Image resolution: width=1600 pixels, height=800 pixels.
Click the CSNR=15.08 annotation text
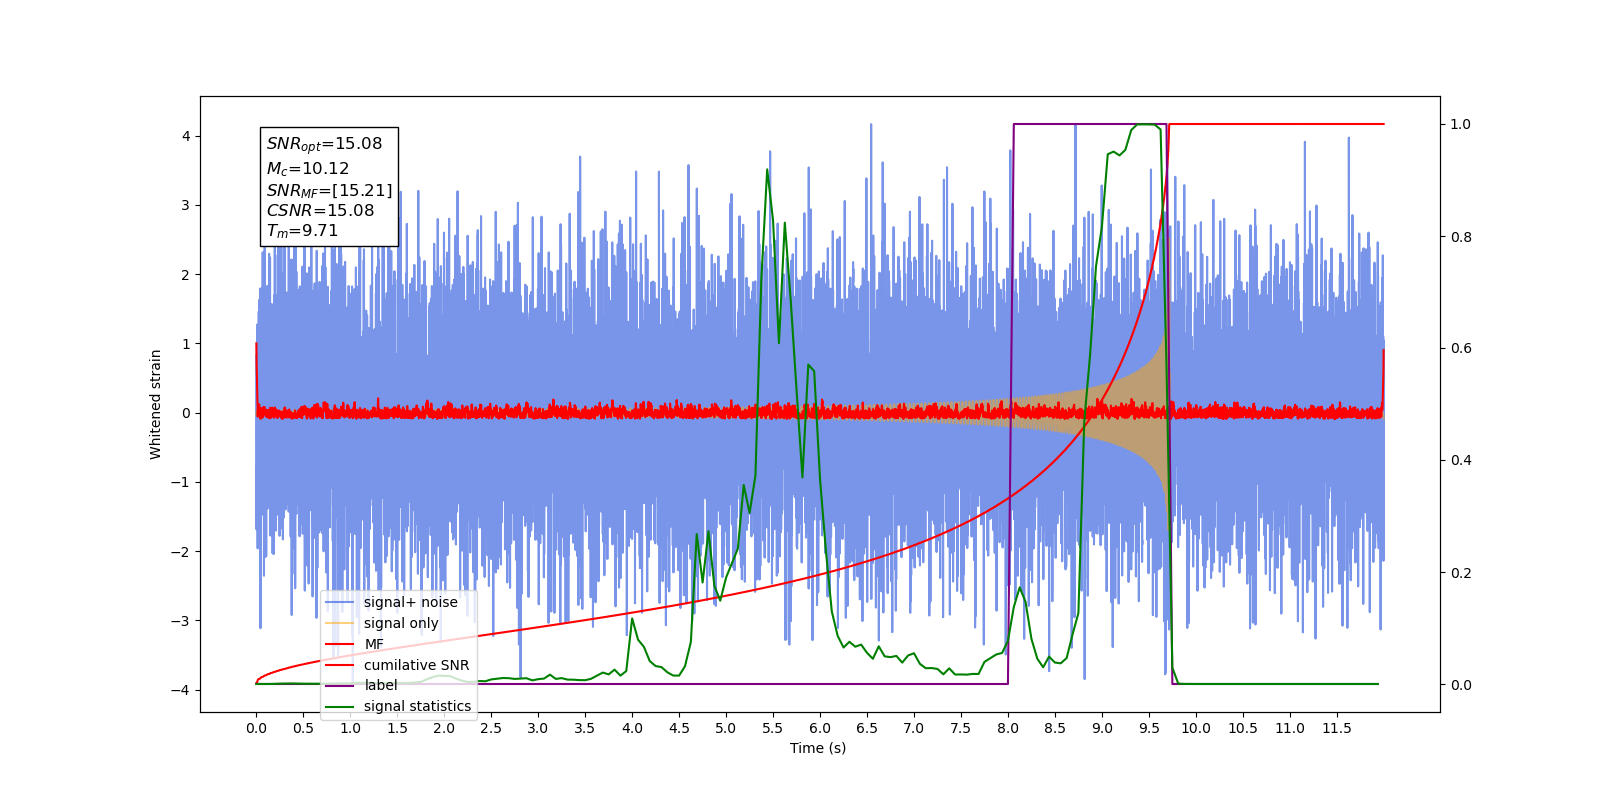point(320,211)
